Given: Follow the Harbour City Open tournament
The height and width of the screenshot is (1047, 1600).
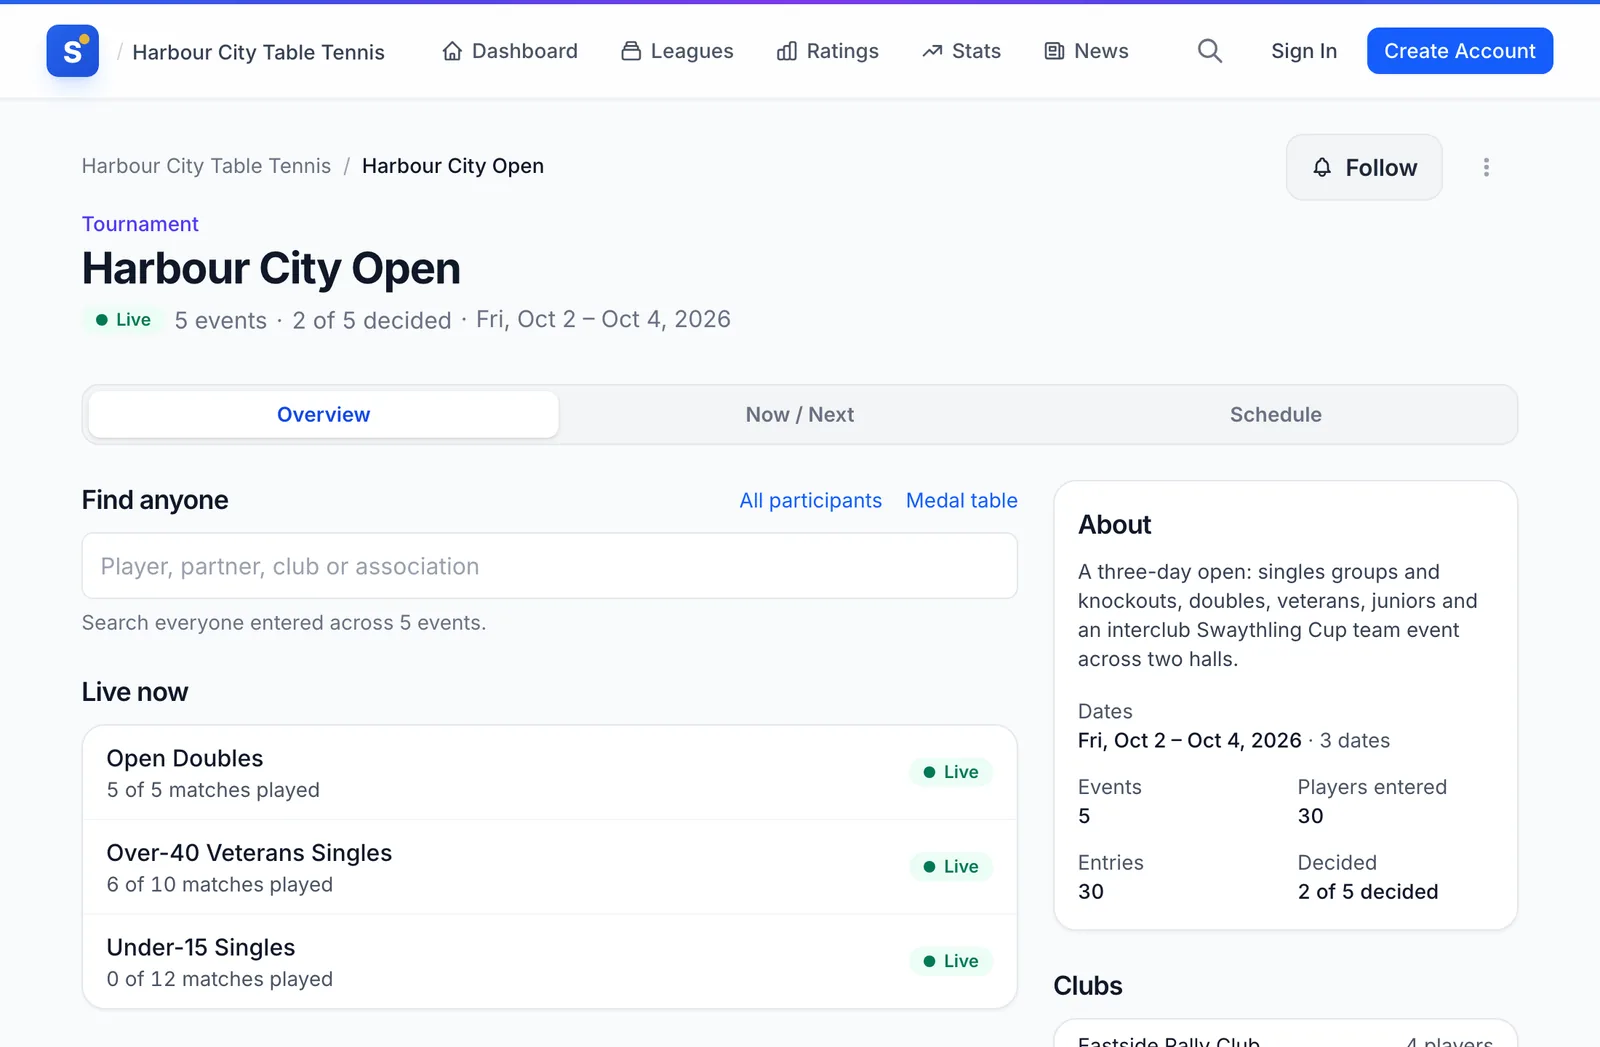Looking at the screenshot, I should (1364, 167).
